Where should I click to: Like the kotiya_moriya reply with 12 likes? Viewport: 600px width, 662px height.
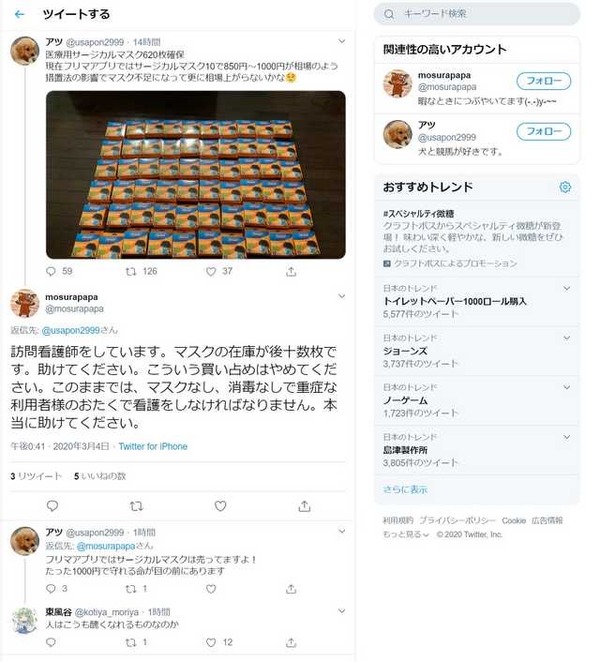coord(211,643)
